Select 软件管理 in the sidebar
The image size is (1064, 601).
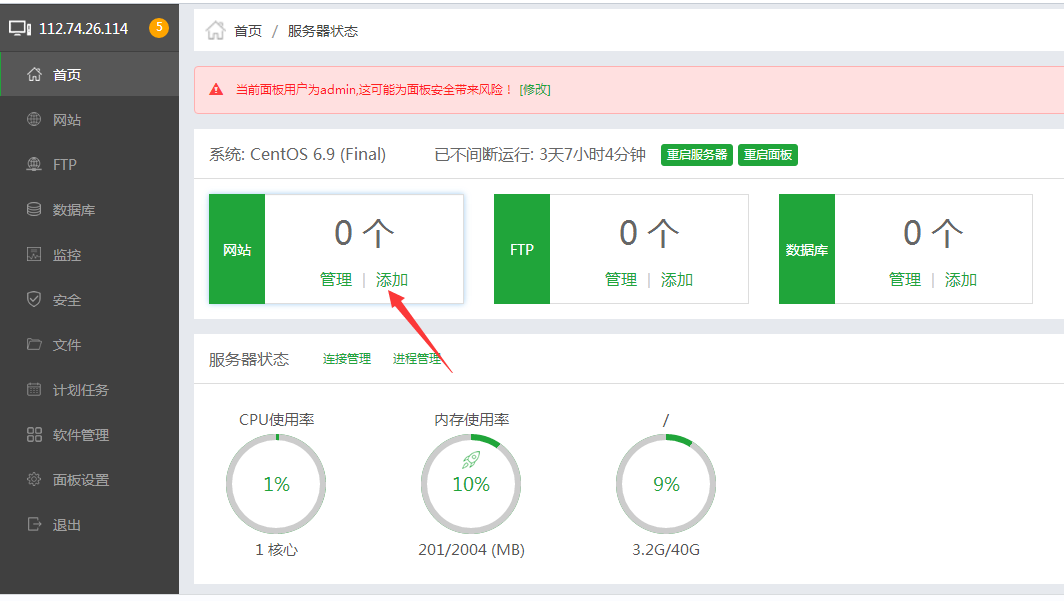(80, 435)
